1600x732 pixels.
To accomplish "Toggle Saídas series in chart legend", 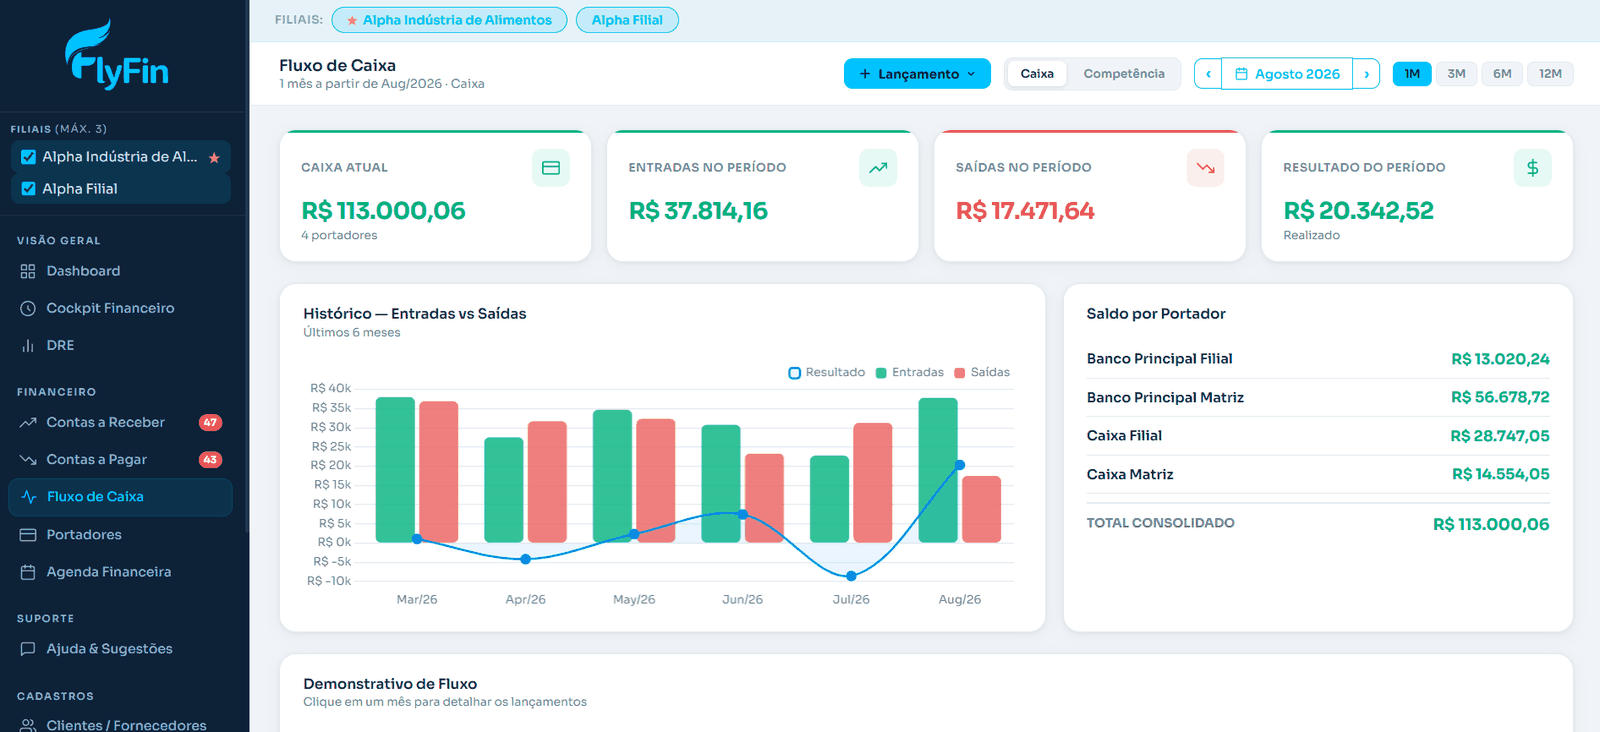I will pos(982,373).
